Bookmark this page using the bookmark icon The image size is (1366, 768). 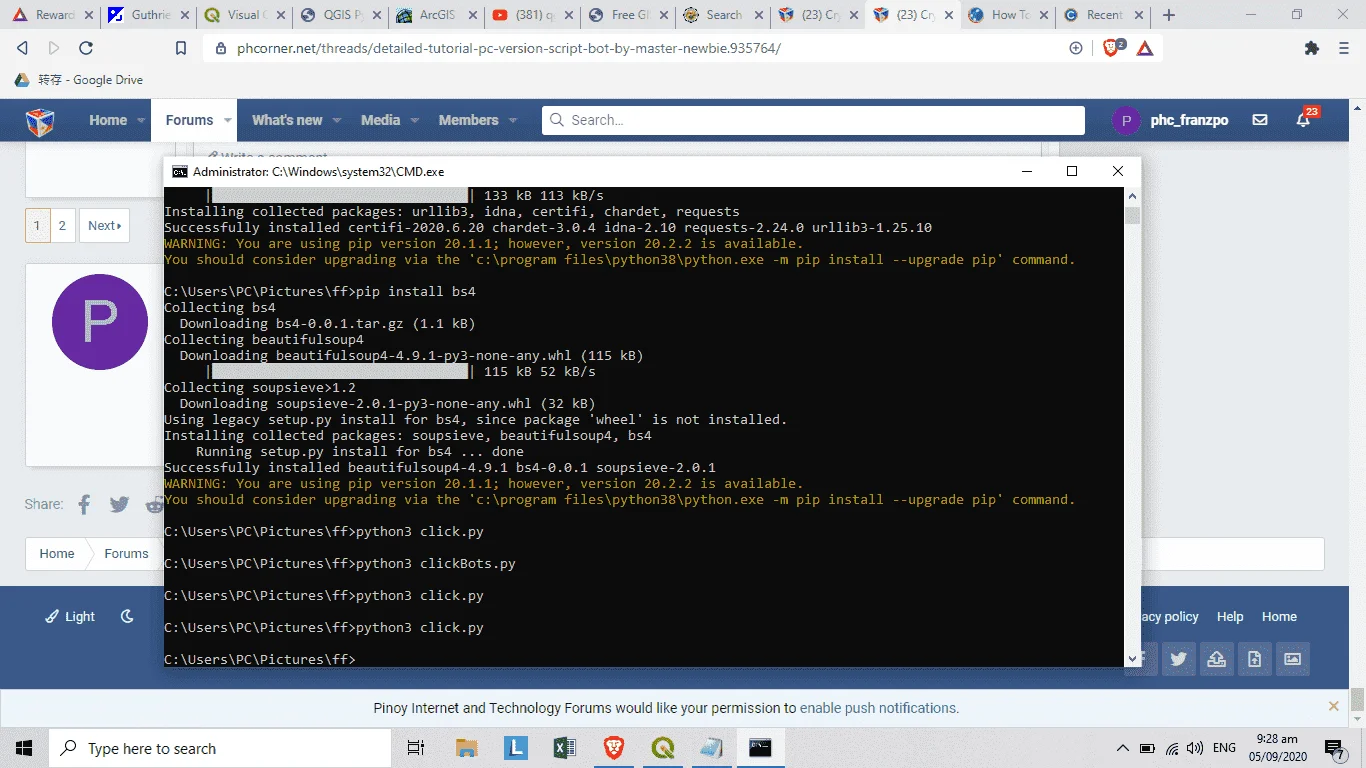click(x=181, y=48)
